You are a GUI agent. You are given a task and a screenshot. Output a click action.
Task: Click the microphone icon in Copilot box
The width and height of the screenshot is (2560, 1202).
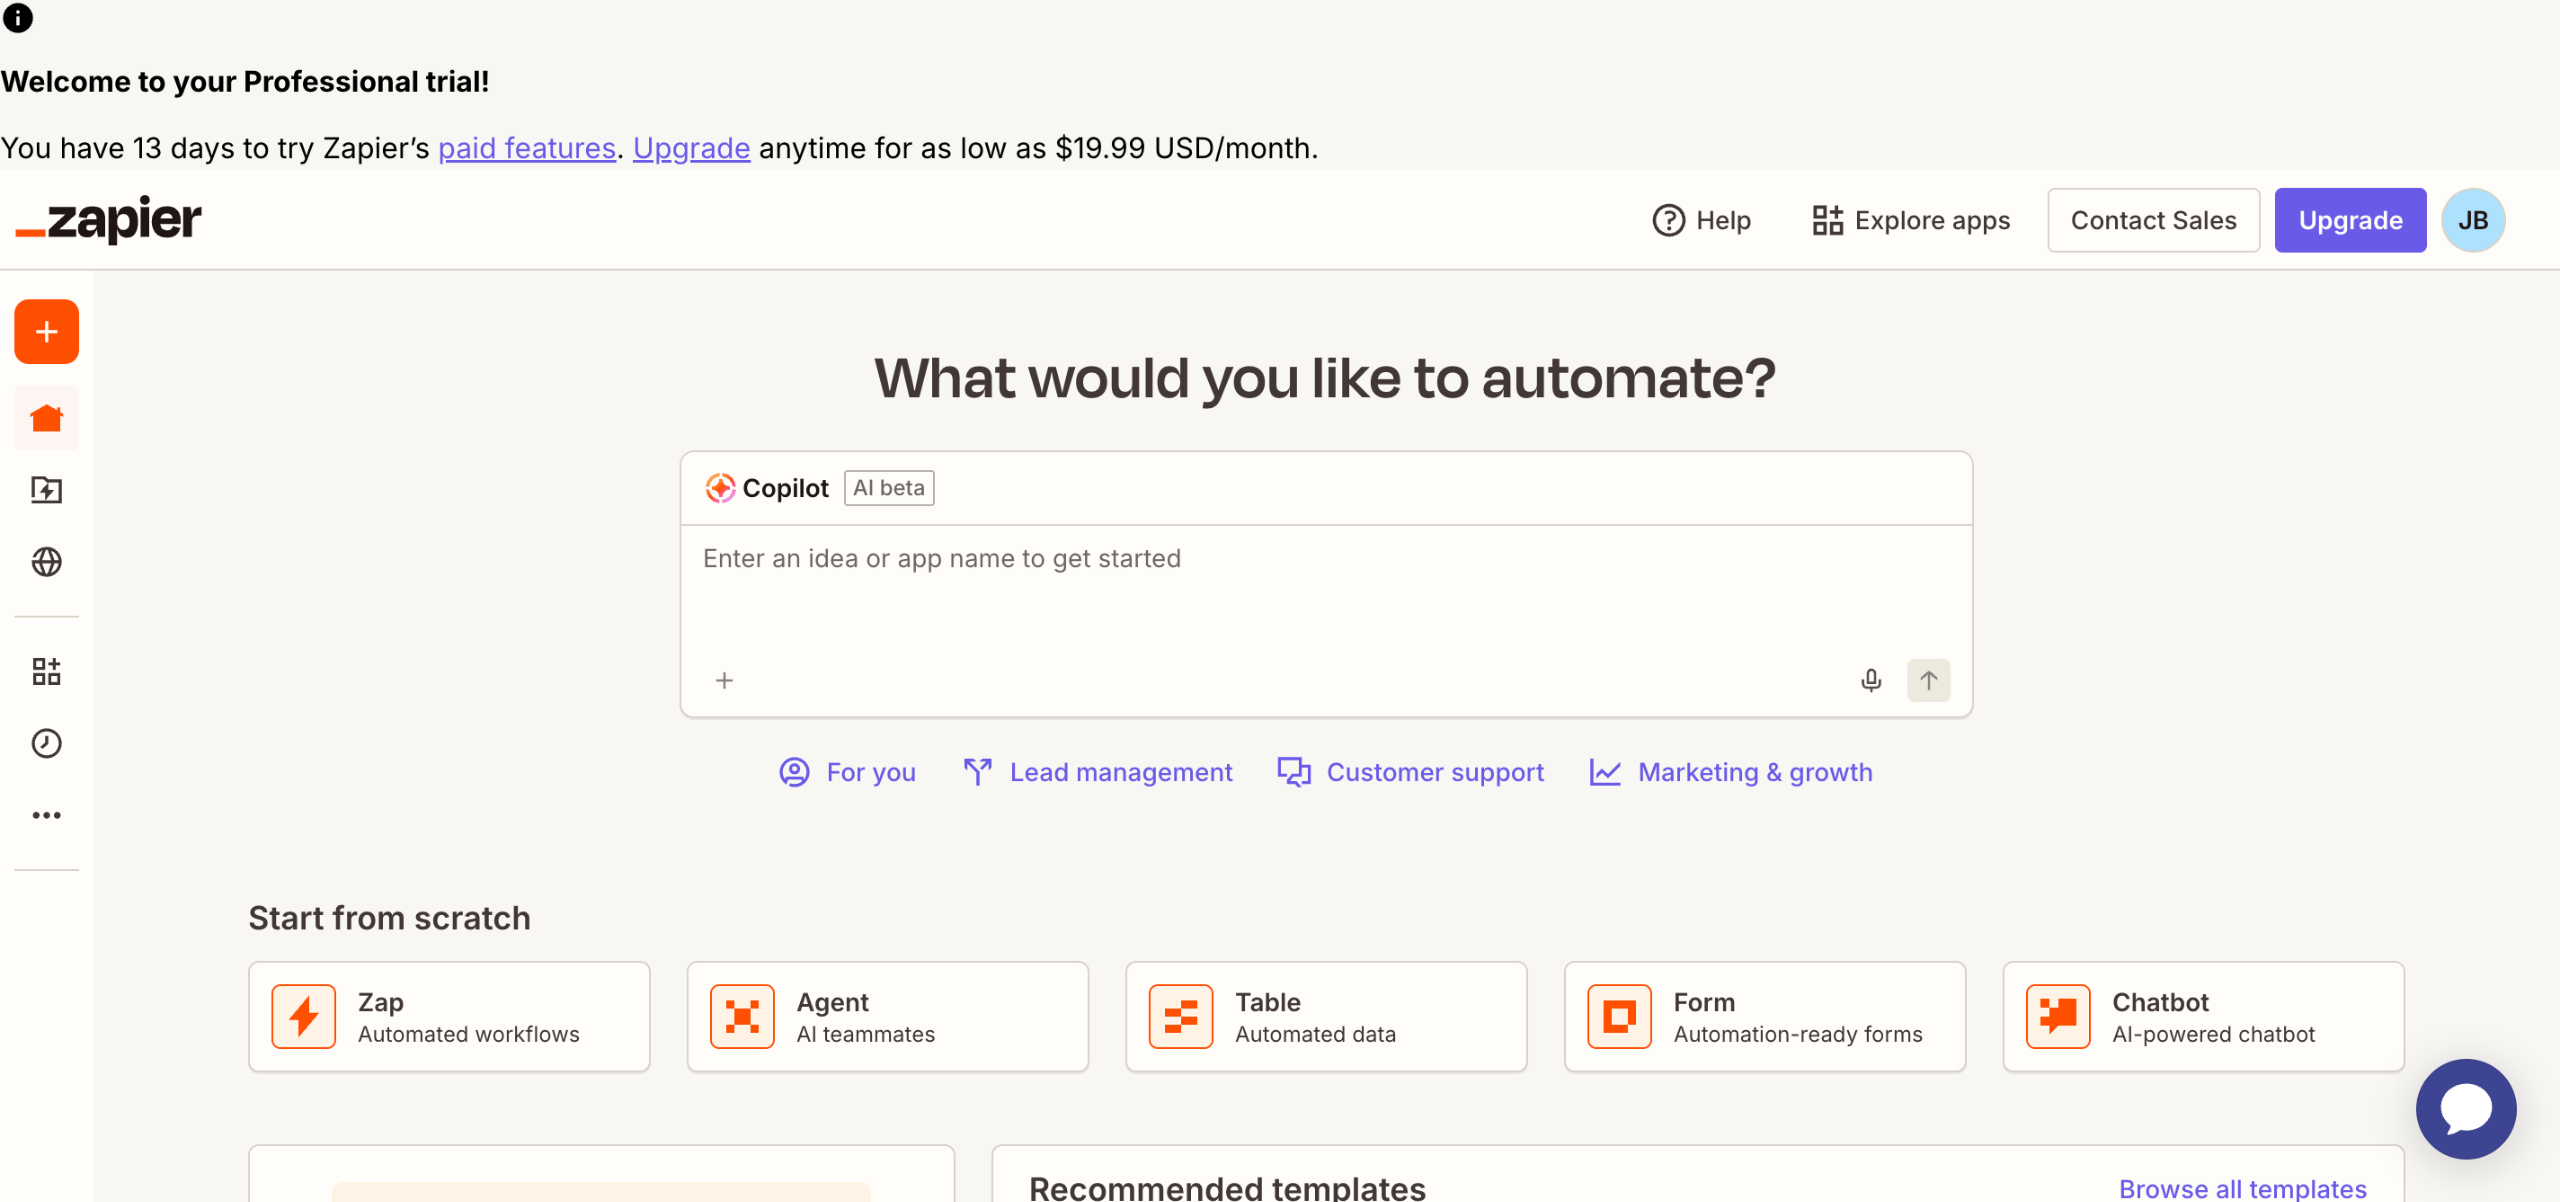point(1871,681)
